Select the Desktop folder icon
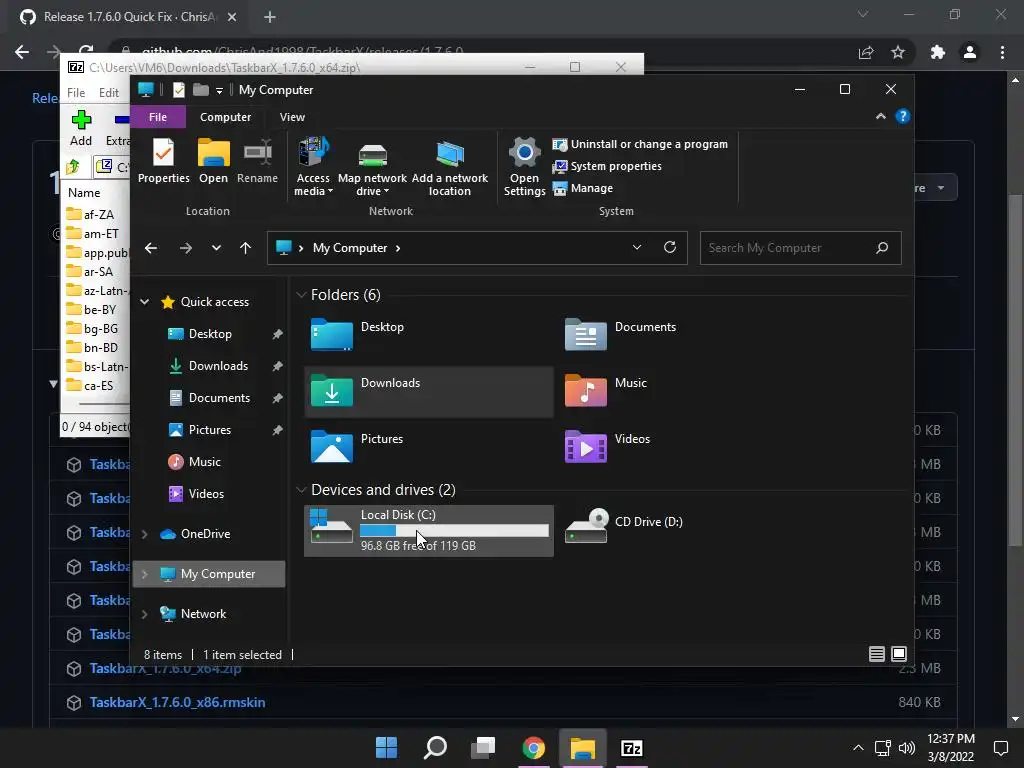1024x768 pixels. 332,335
